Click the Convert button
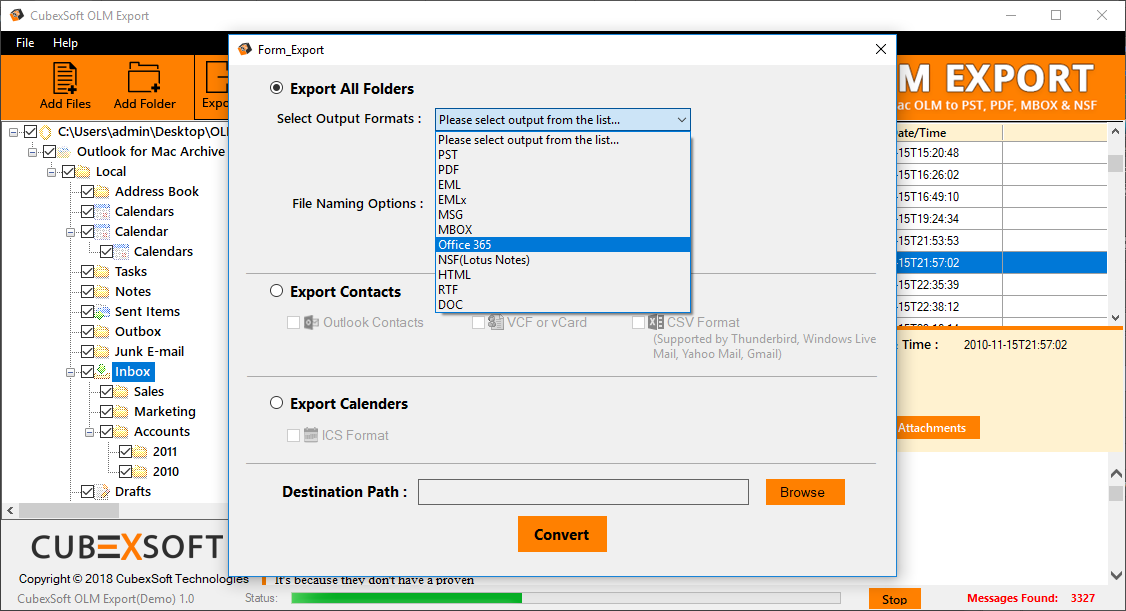The height and width of the screenshot is (611, 1126). point(562,534)
